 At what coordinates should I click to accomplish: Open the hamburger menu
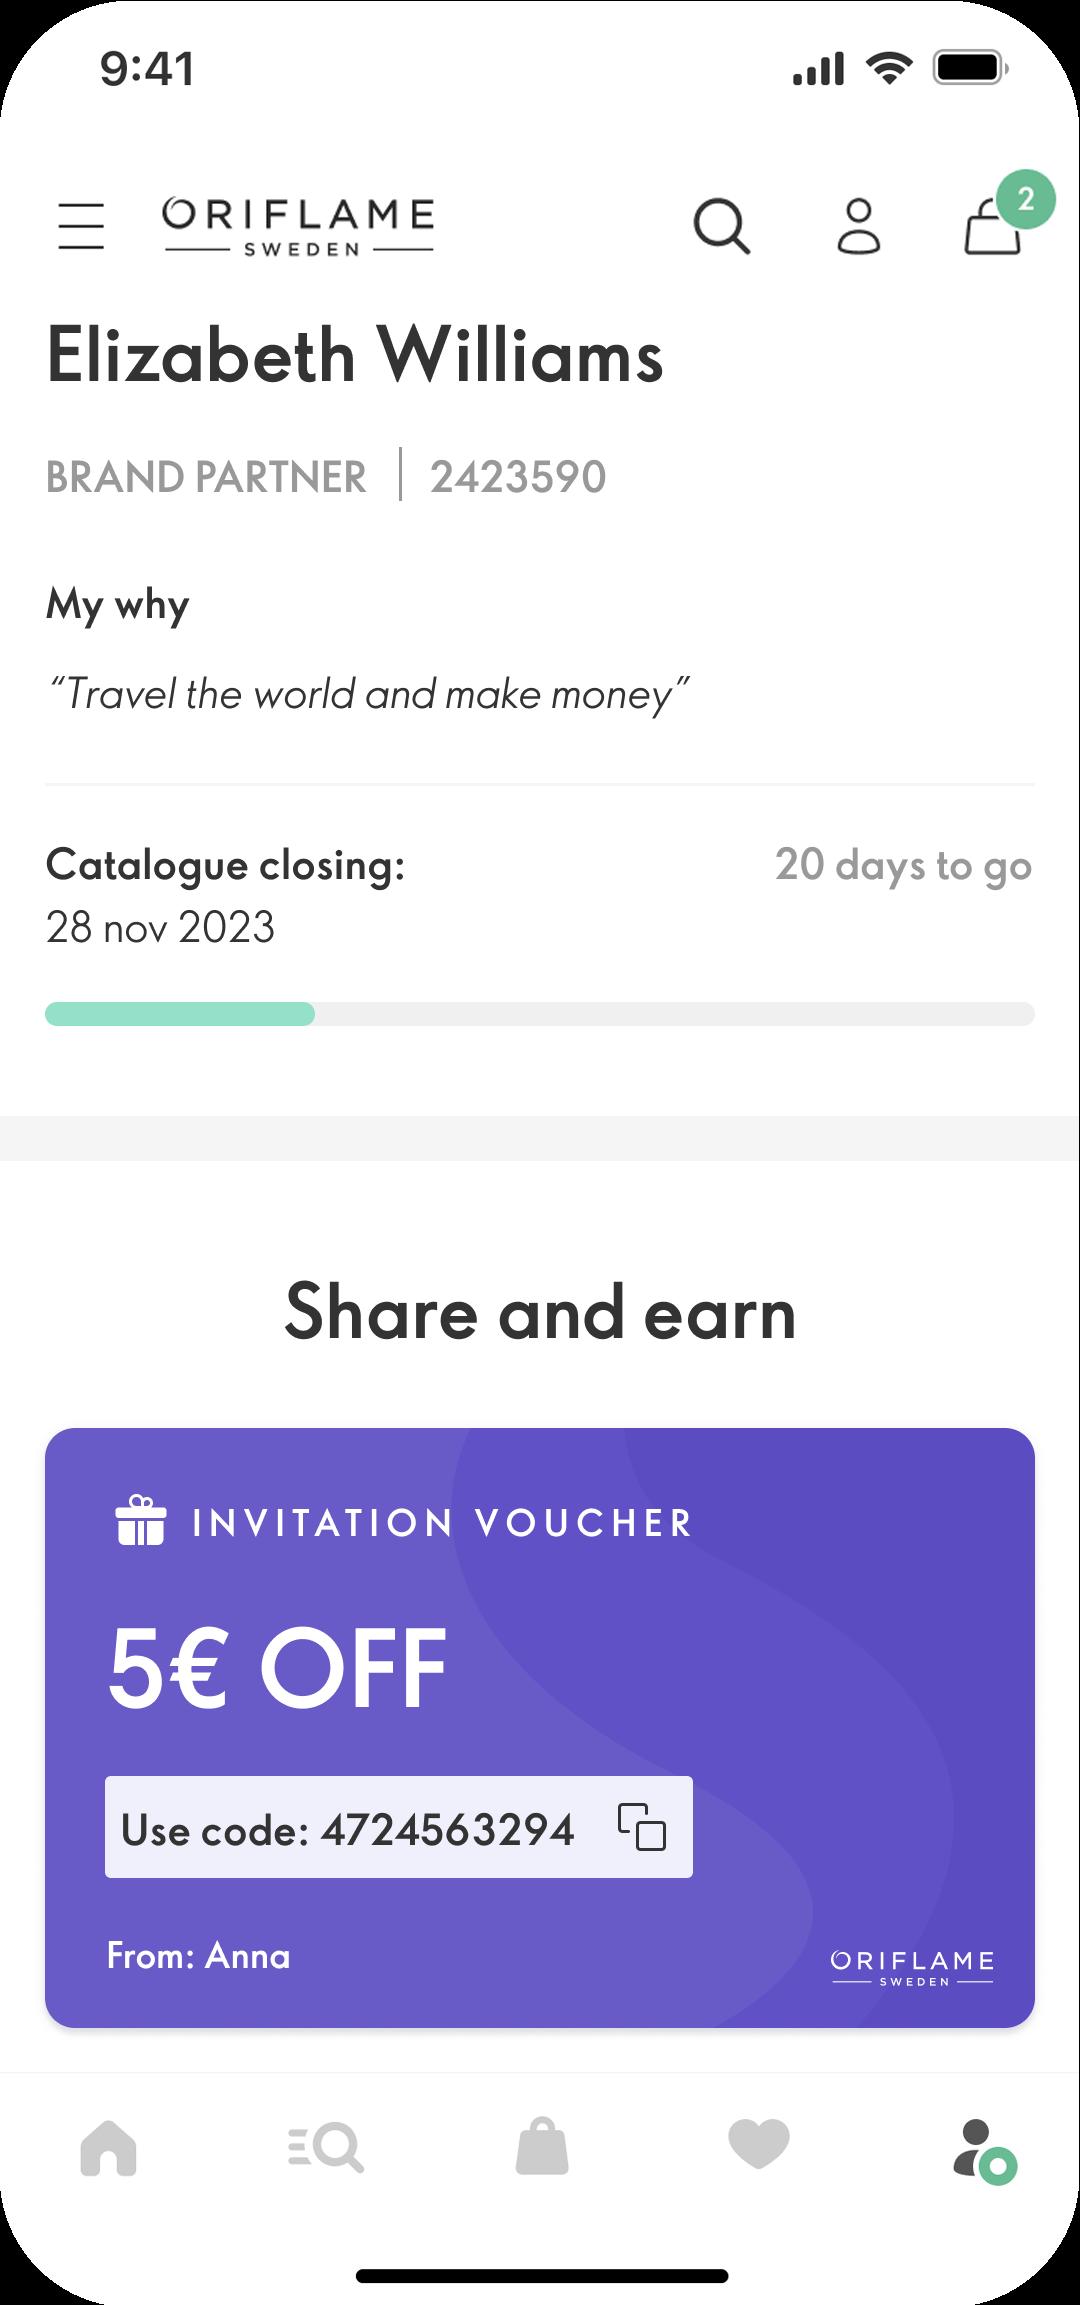tap(81, 225)
